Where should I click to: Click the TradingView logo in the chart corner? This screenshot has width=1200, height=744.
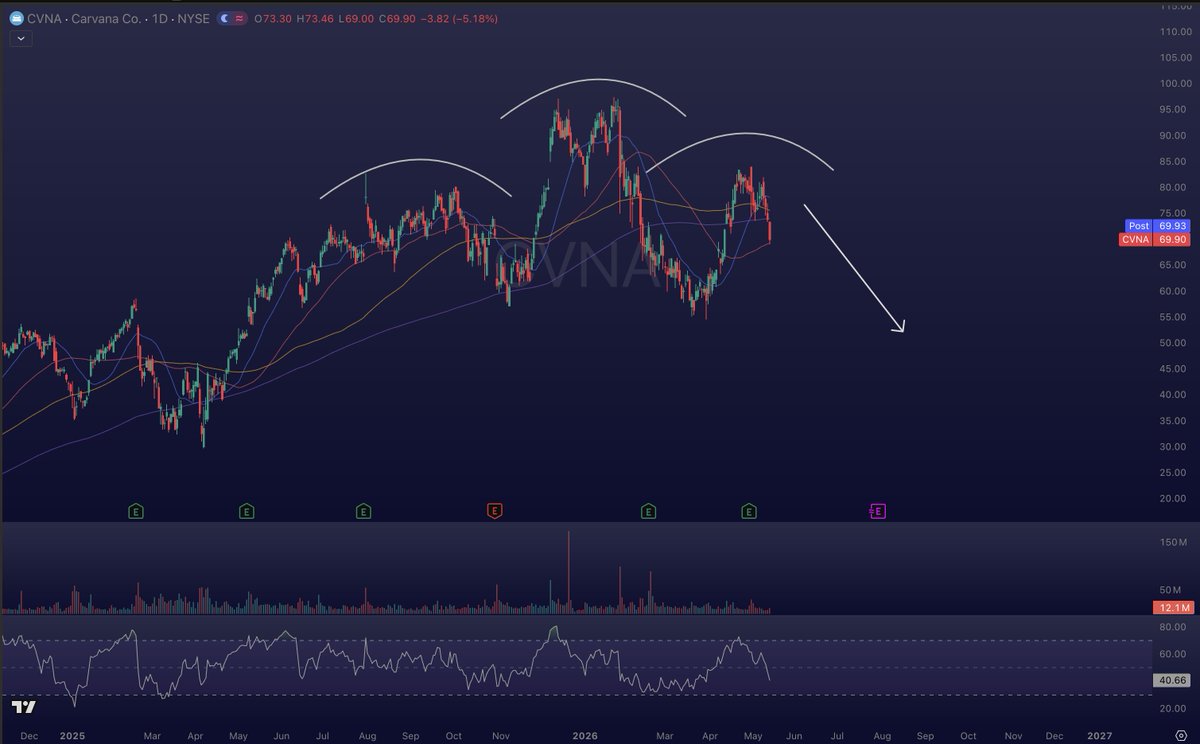(24, 707)
